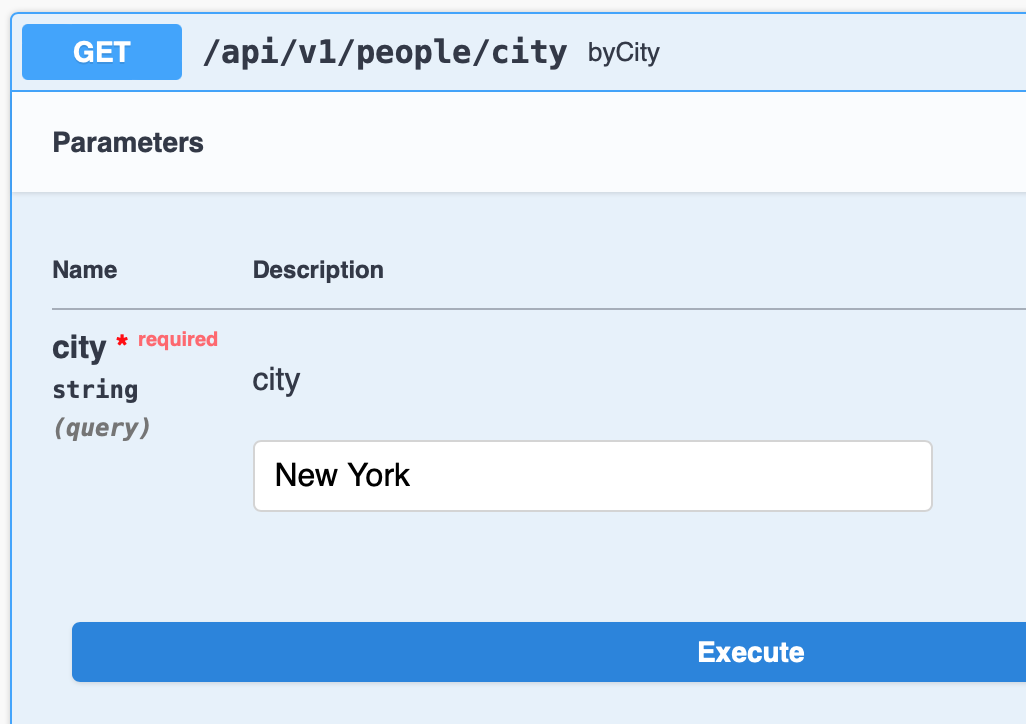Screen dimensions: 1026x724
Task: Click the Description column header
Action: [318, 270]
